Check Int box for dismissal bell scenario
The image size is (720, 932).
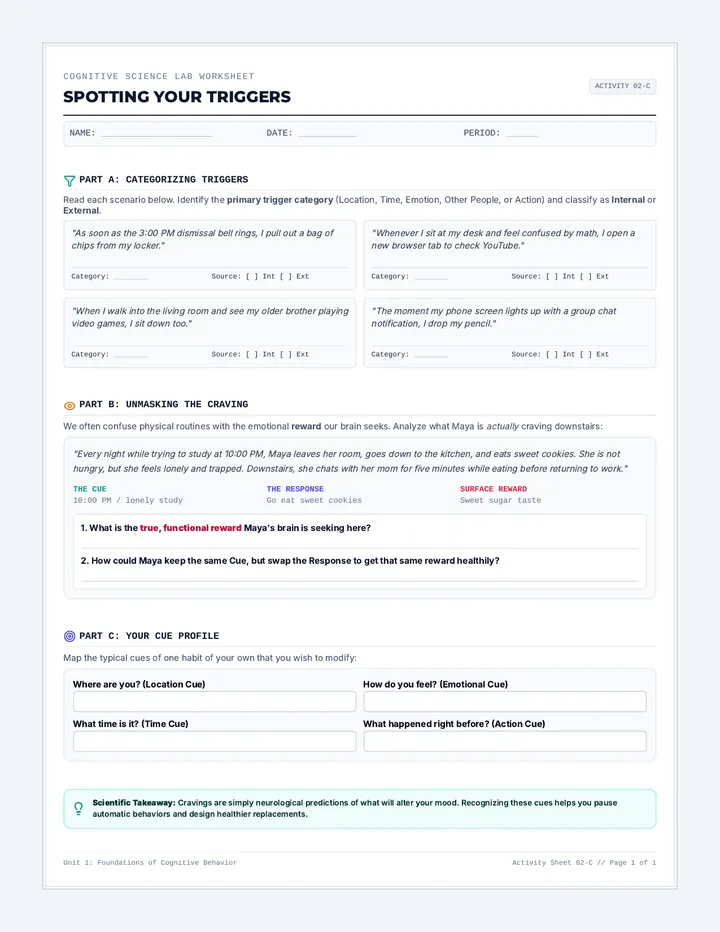[252, 276]
